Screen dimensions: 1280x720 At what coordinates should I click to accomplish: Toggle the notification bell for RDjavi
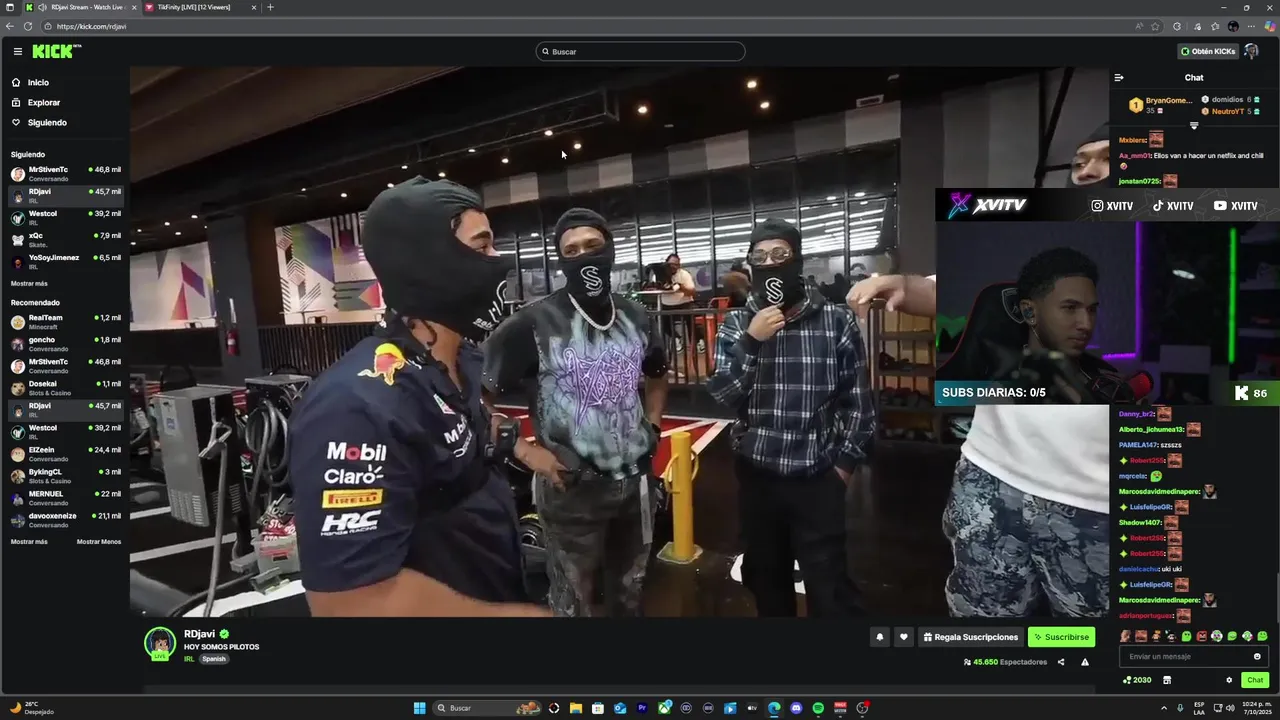tap(880, 637)
